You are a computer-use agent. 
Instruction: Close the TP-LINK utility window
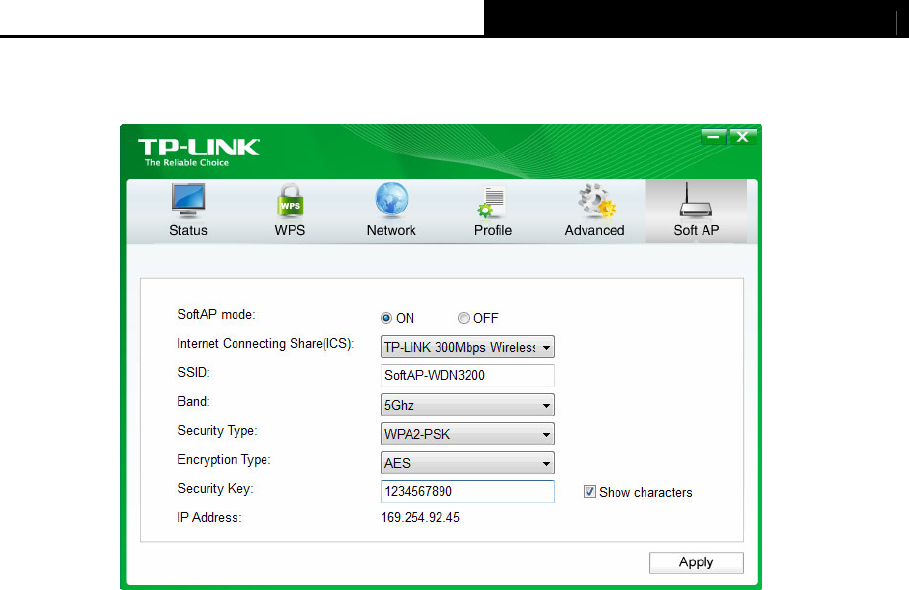coord(743,137)
